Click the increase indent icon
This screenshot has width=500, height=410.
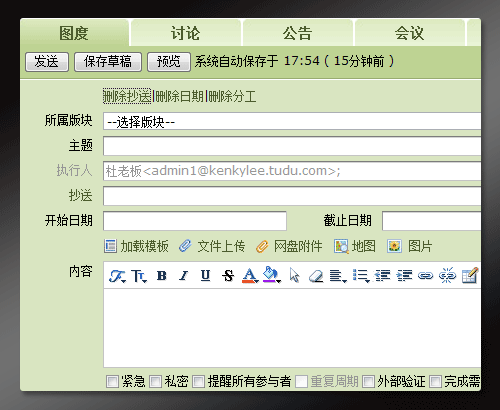pos(404,276)
